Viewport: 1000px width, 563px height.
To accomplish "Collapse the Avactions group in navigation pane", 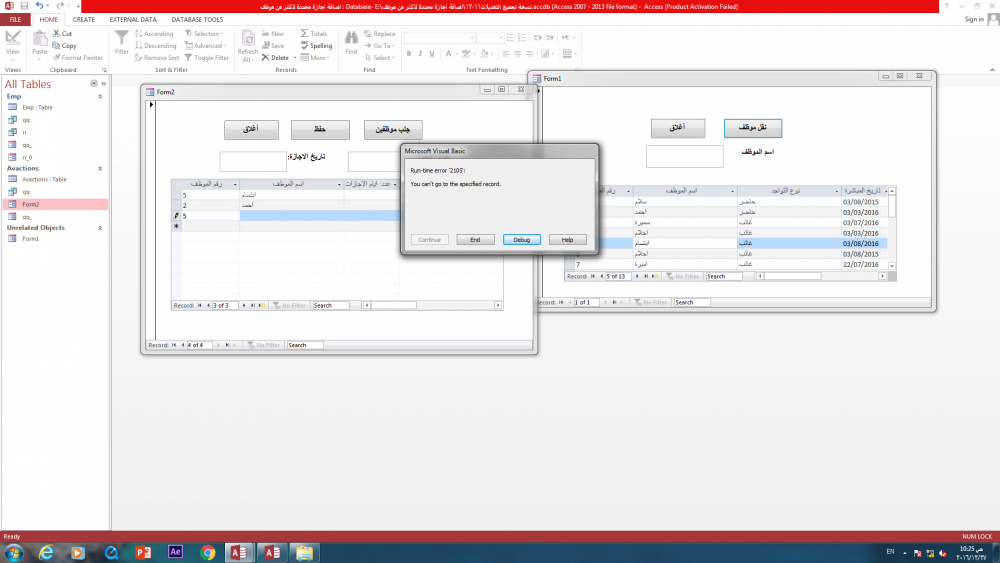I will (100, 168).
